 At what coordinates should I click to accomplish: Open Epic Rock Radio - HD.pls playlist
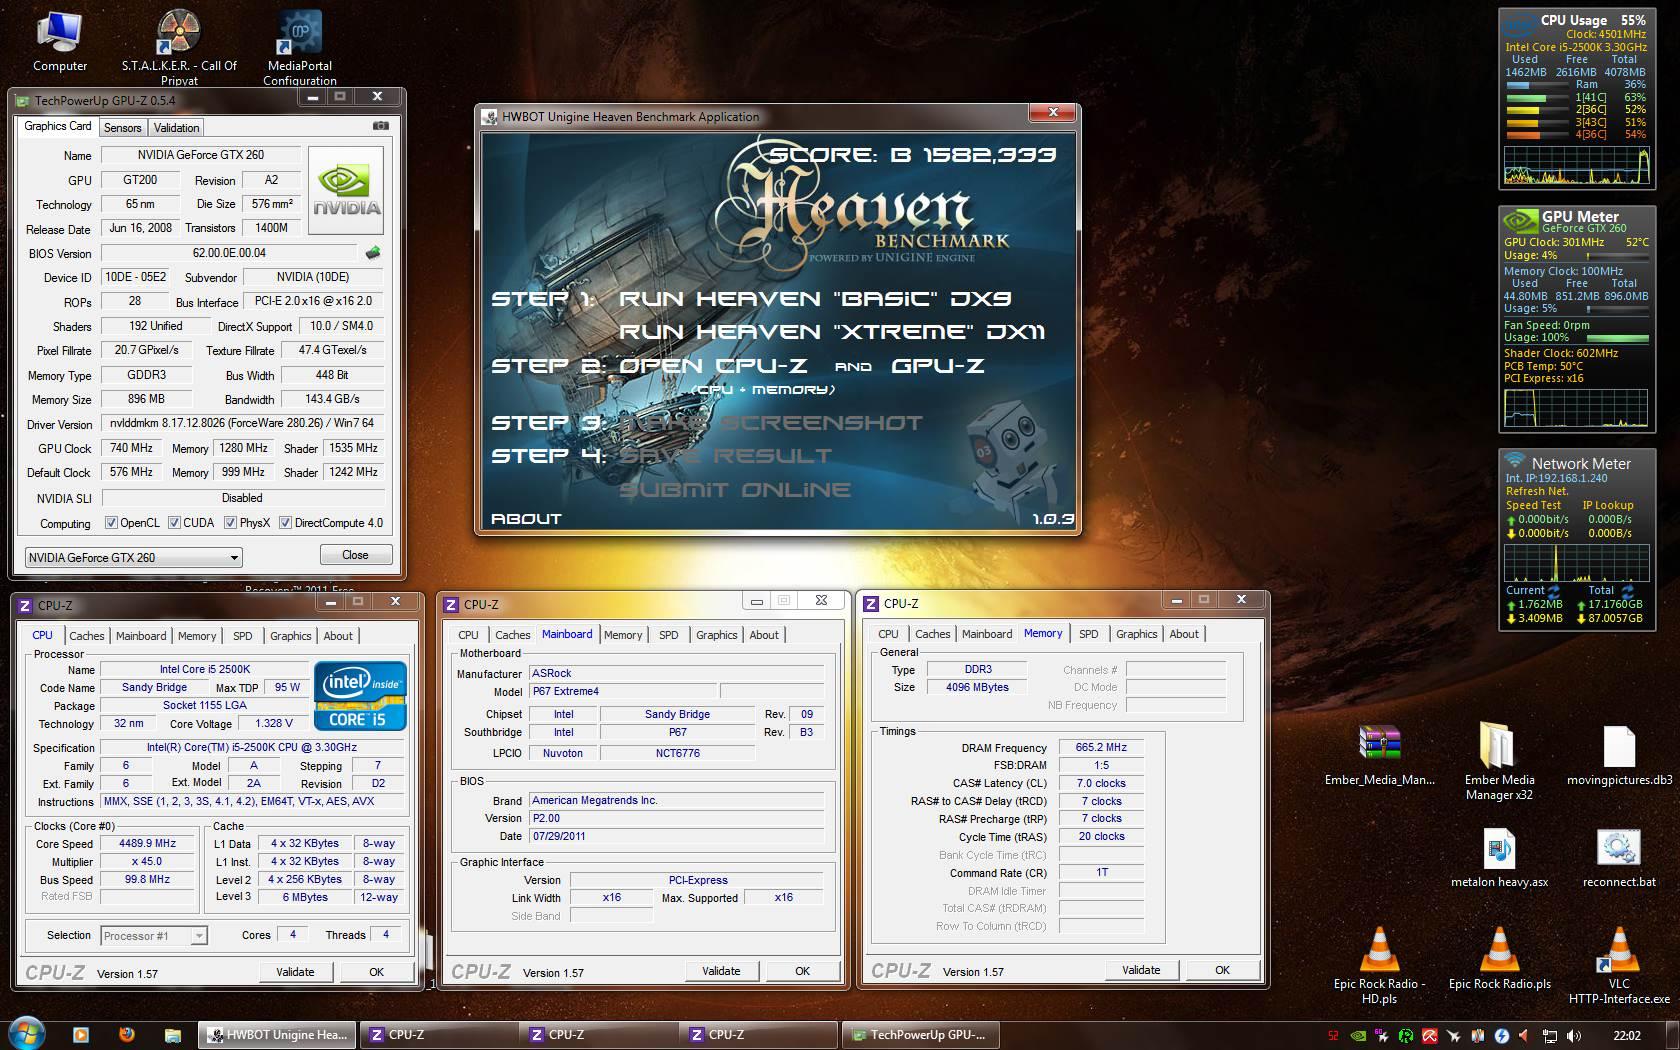point(1379,964)
